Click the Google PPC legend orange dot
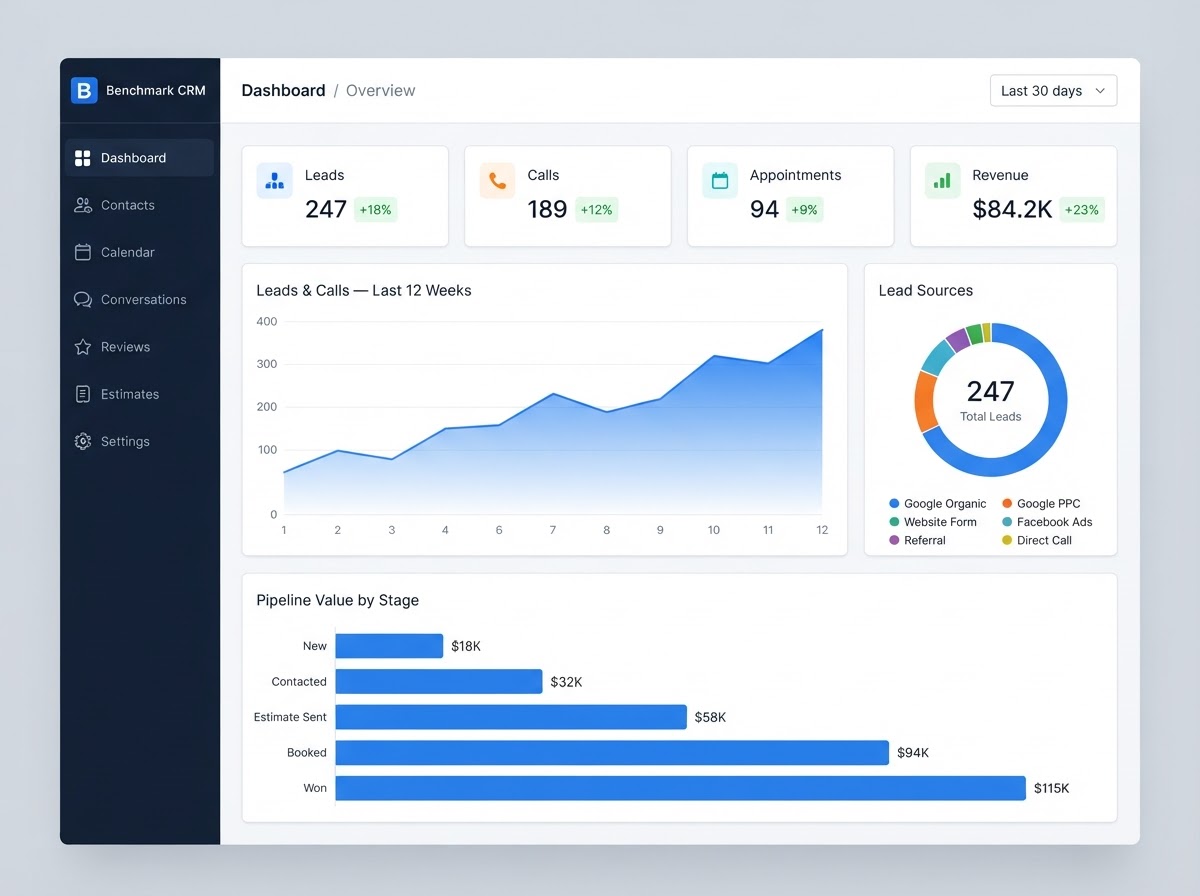 tap(1007, 504)
